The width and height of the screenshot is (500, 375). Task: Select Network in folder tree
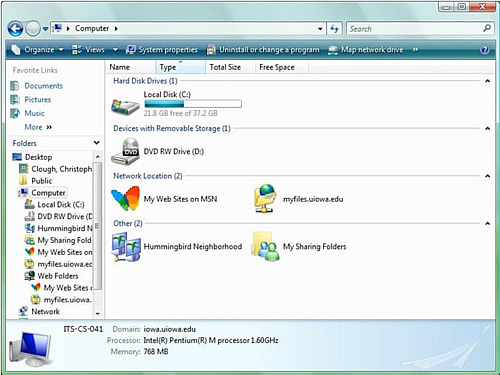[x=45, y=312]
